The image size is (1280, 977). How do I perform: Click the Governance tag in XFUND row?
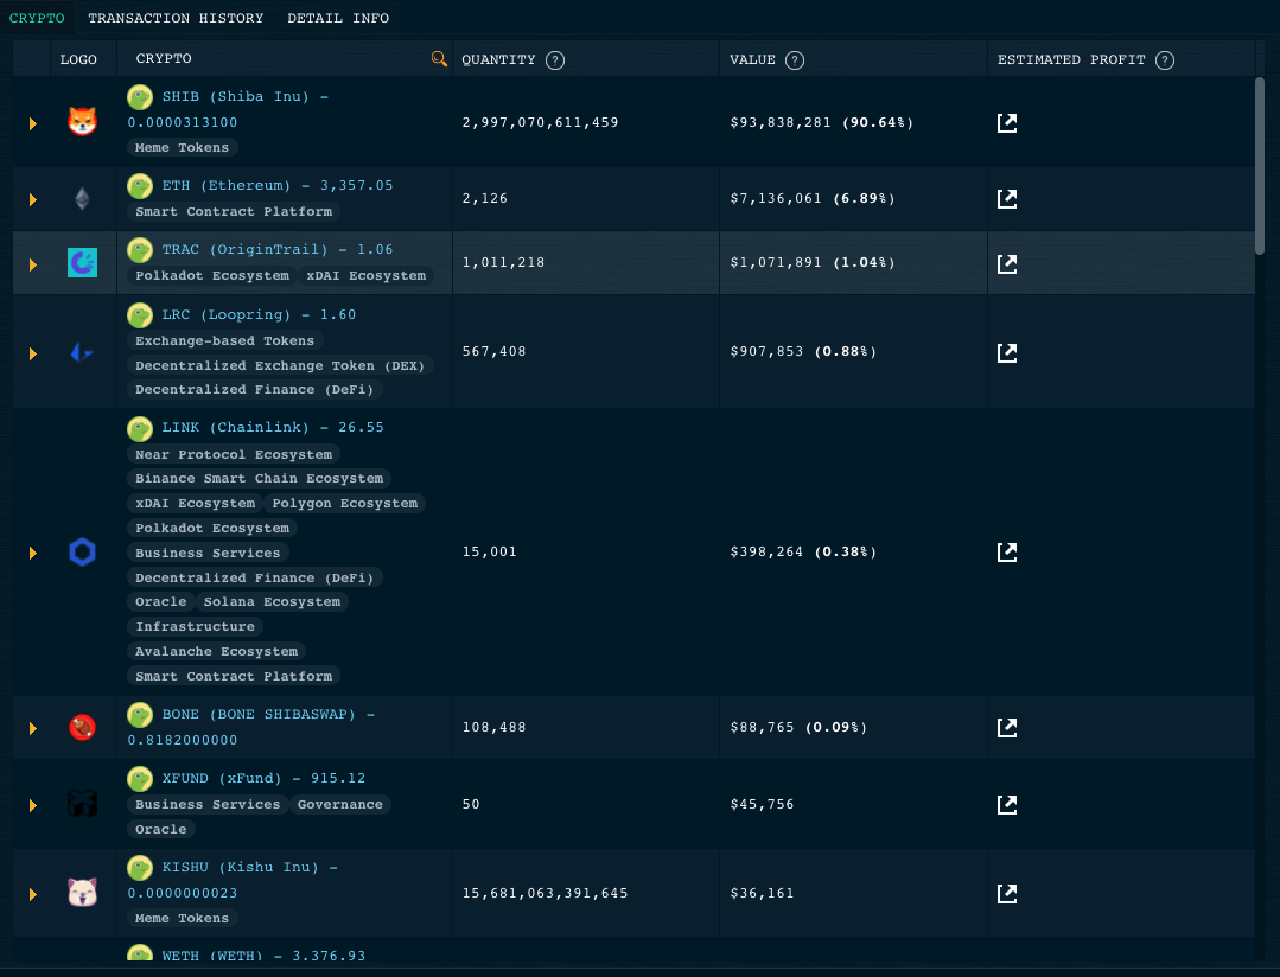[x=340, y=805]
